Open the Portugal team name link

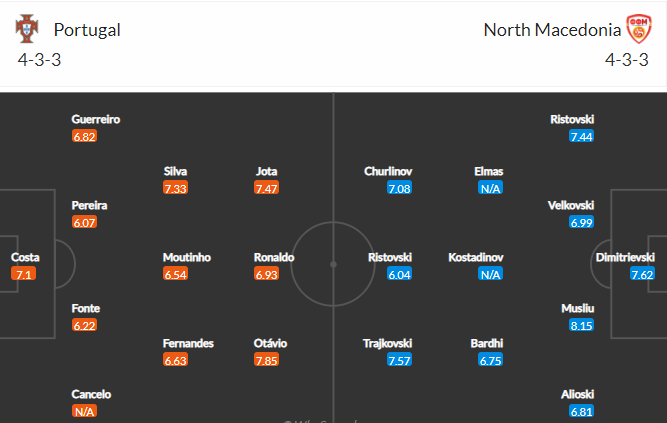pos(87,30)
